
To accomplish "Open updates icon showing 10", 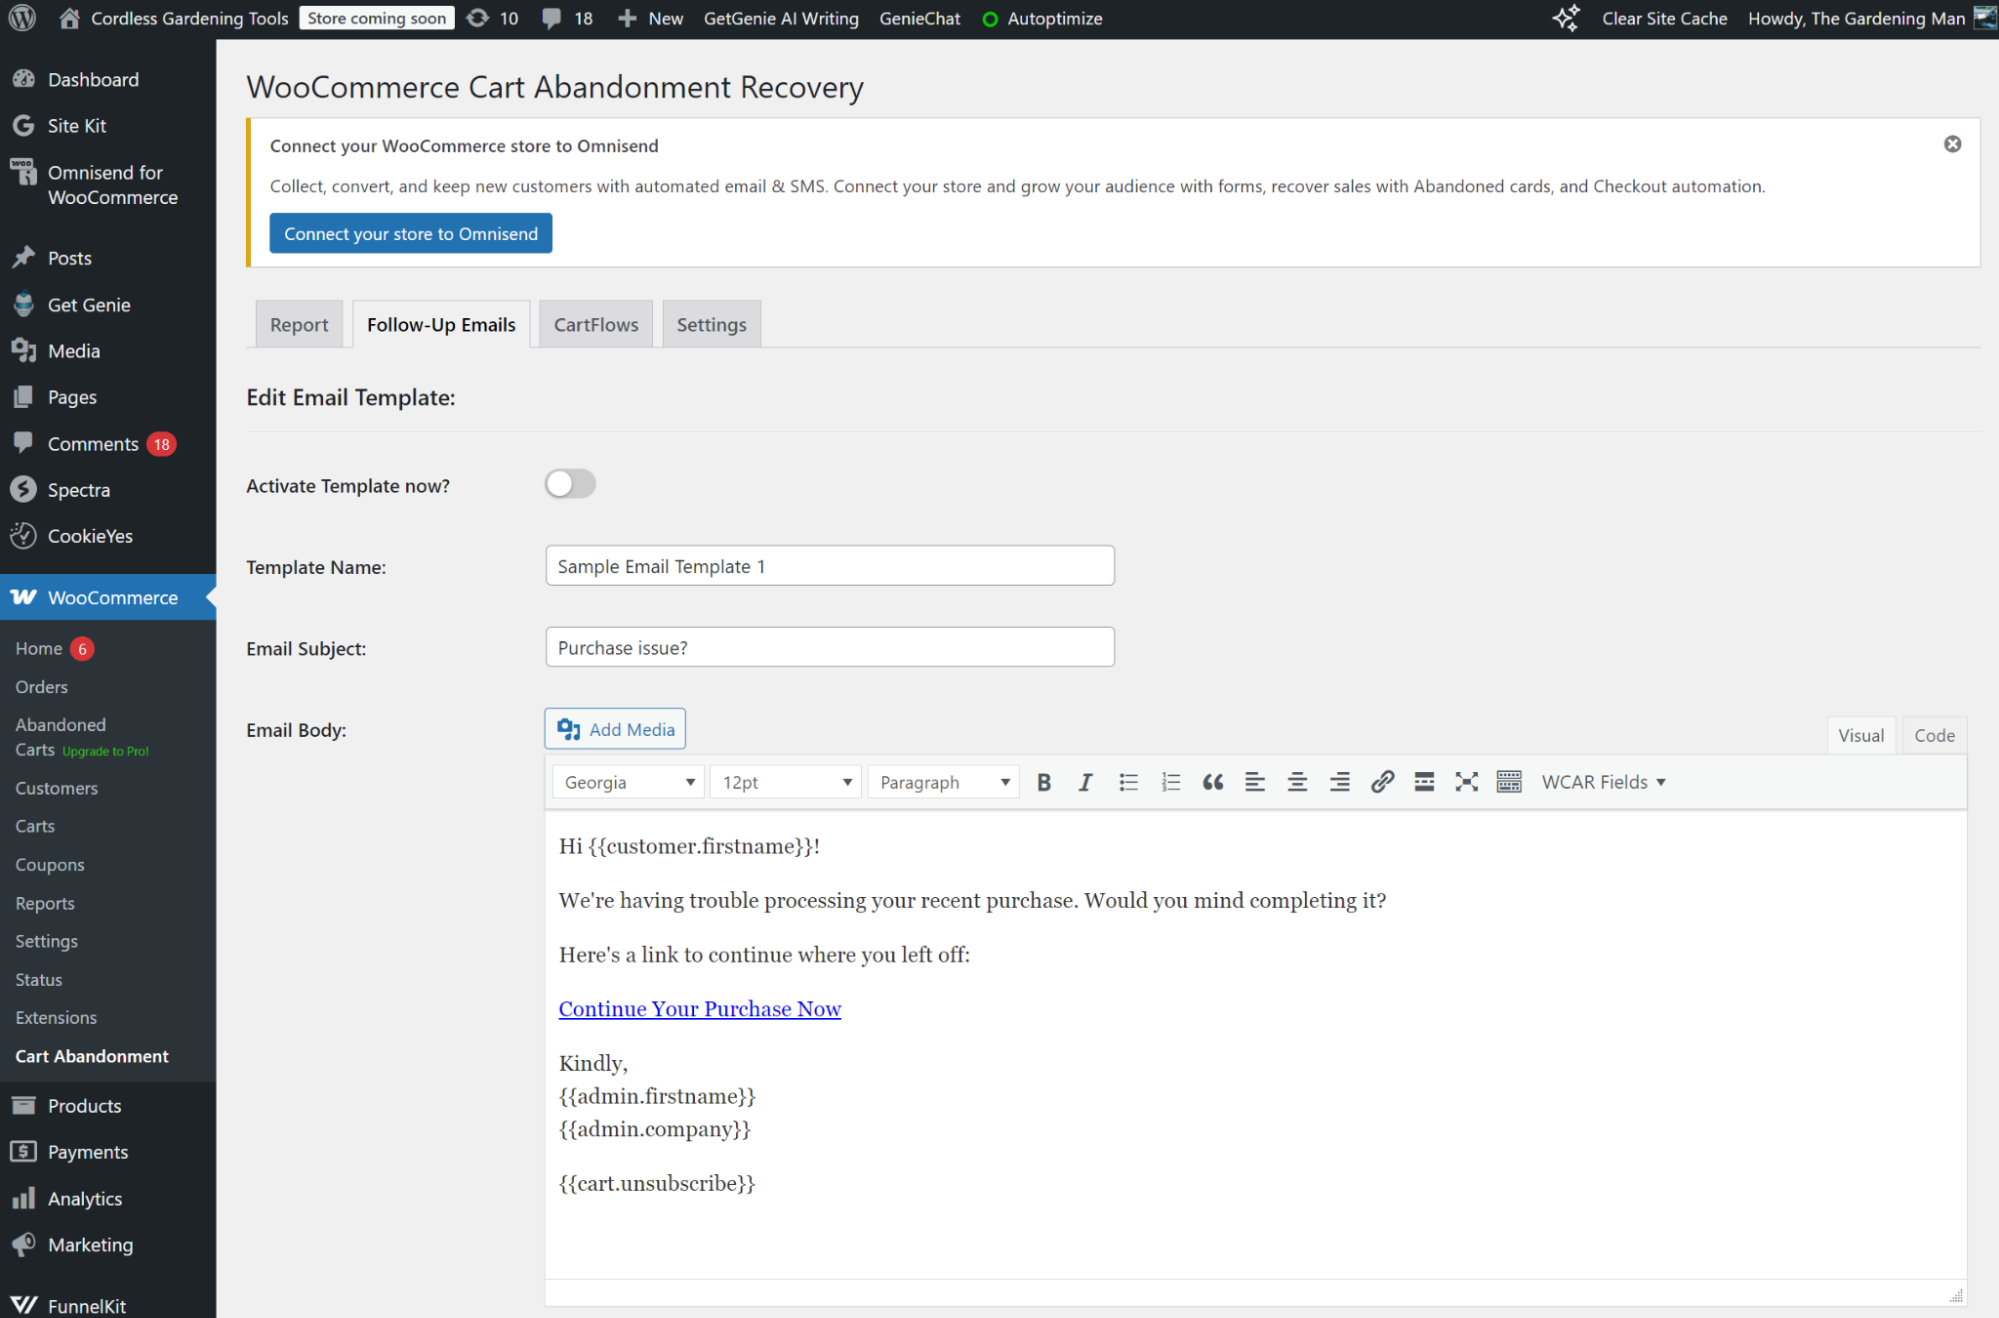I will click(x=493, y=18).
